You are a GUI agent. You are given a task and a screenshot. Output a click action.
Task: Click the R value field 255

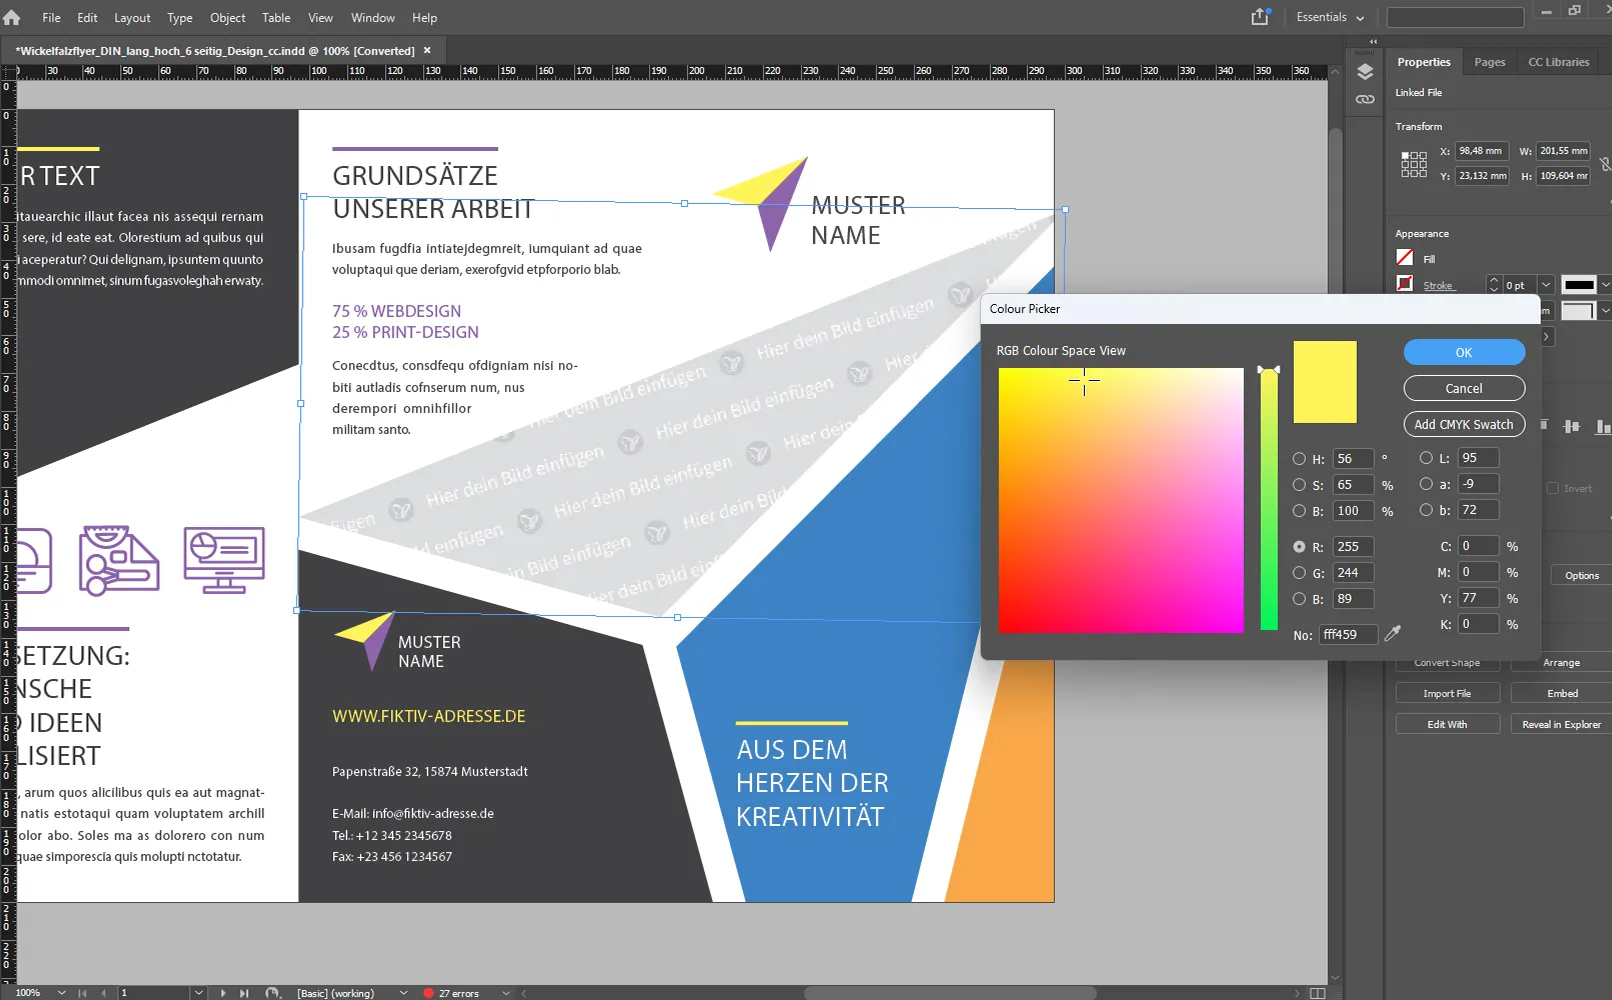click(x=1353, y=547)
